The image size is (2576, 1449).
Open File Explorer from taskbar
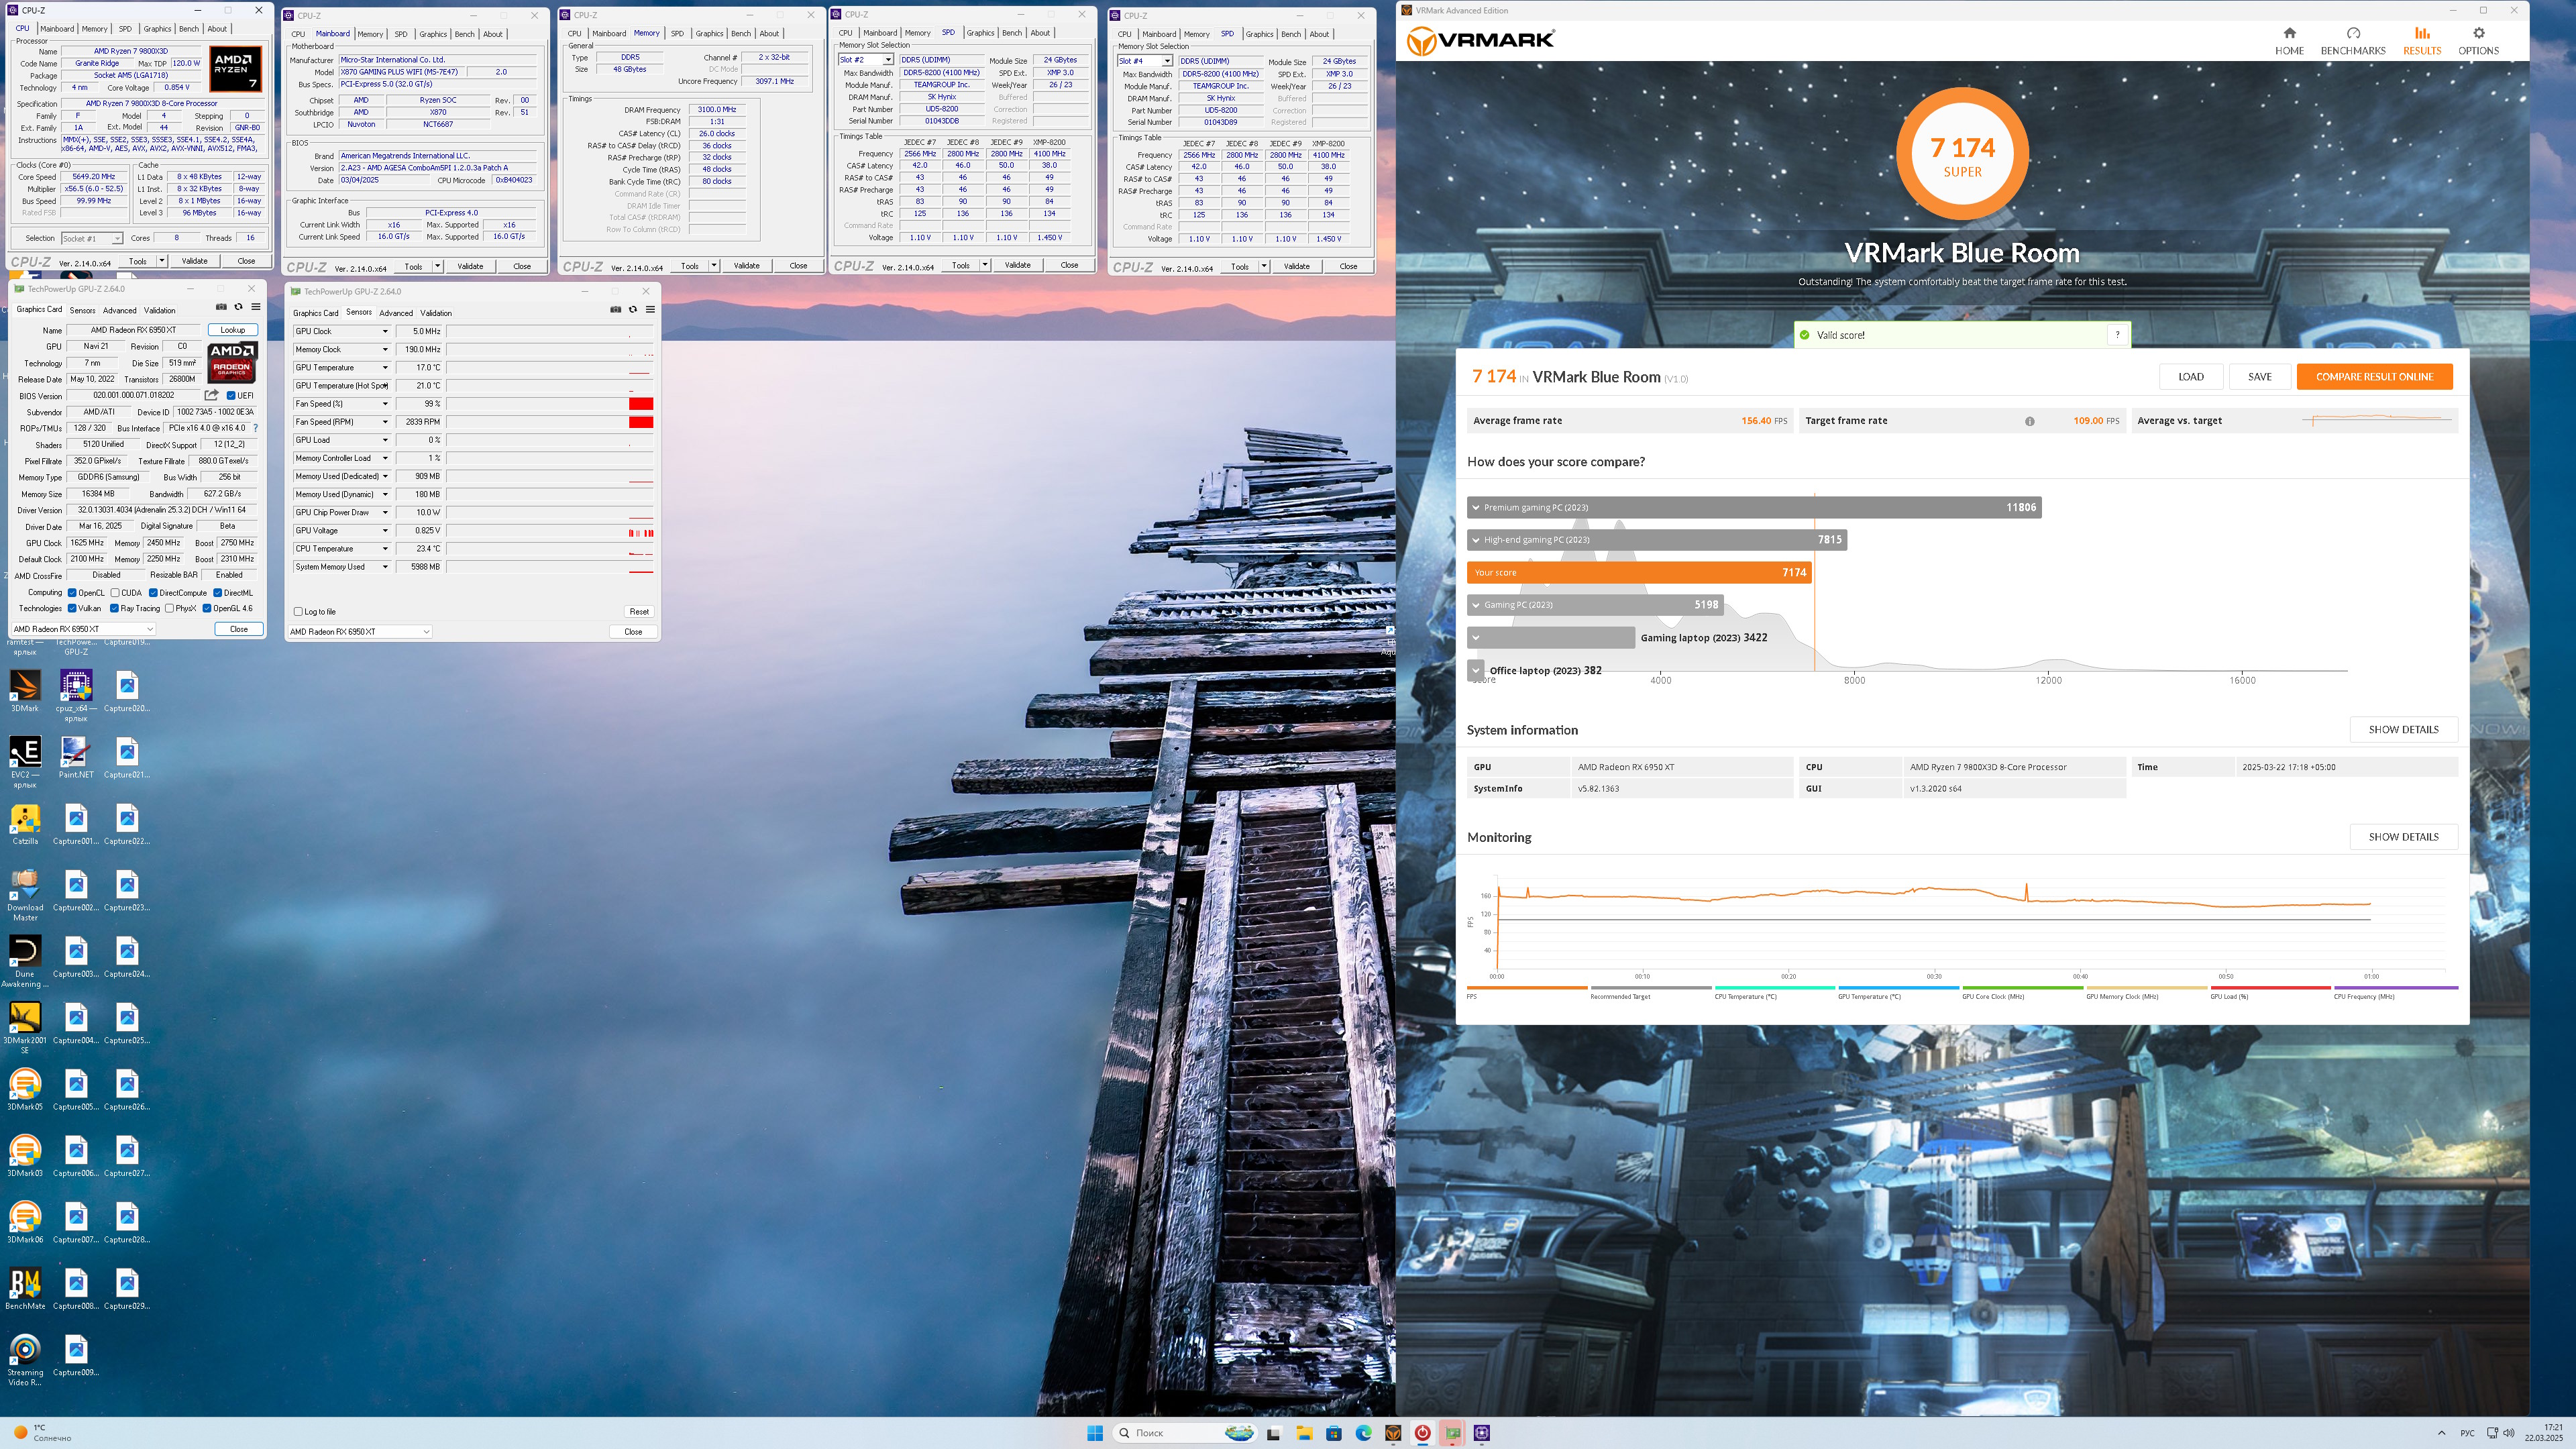coord(1304,1433)
